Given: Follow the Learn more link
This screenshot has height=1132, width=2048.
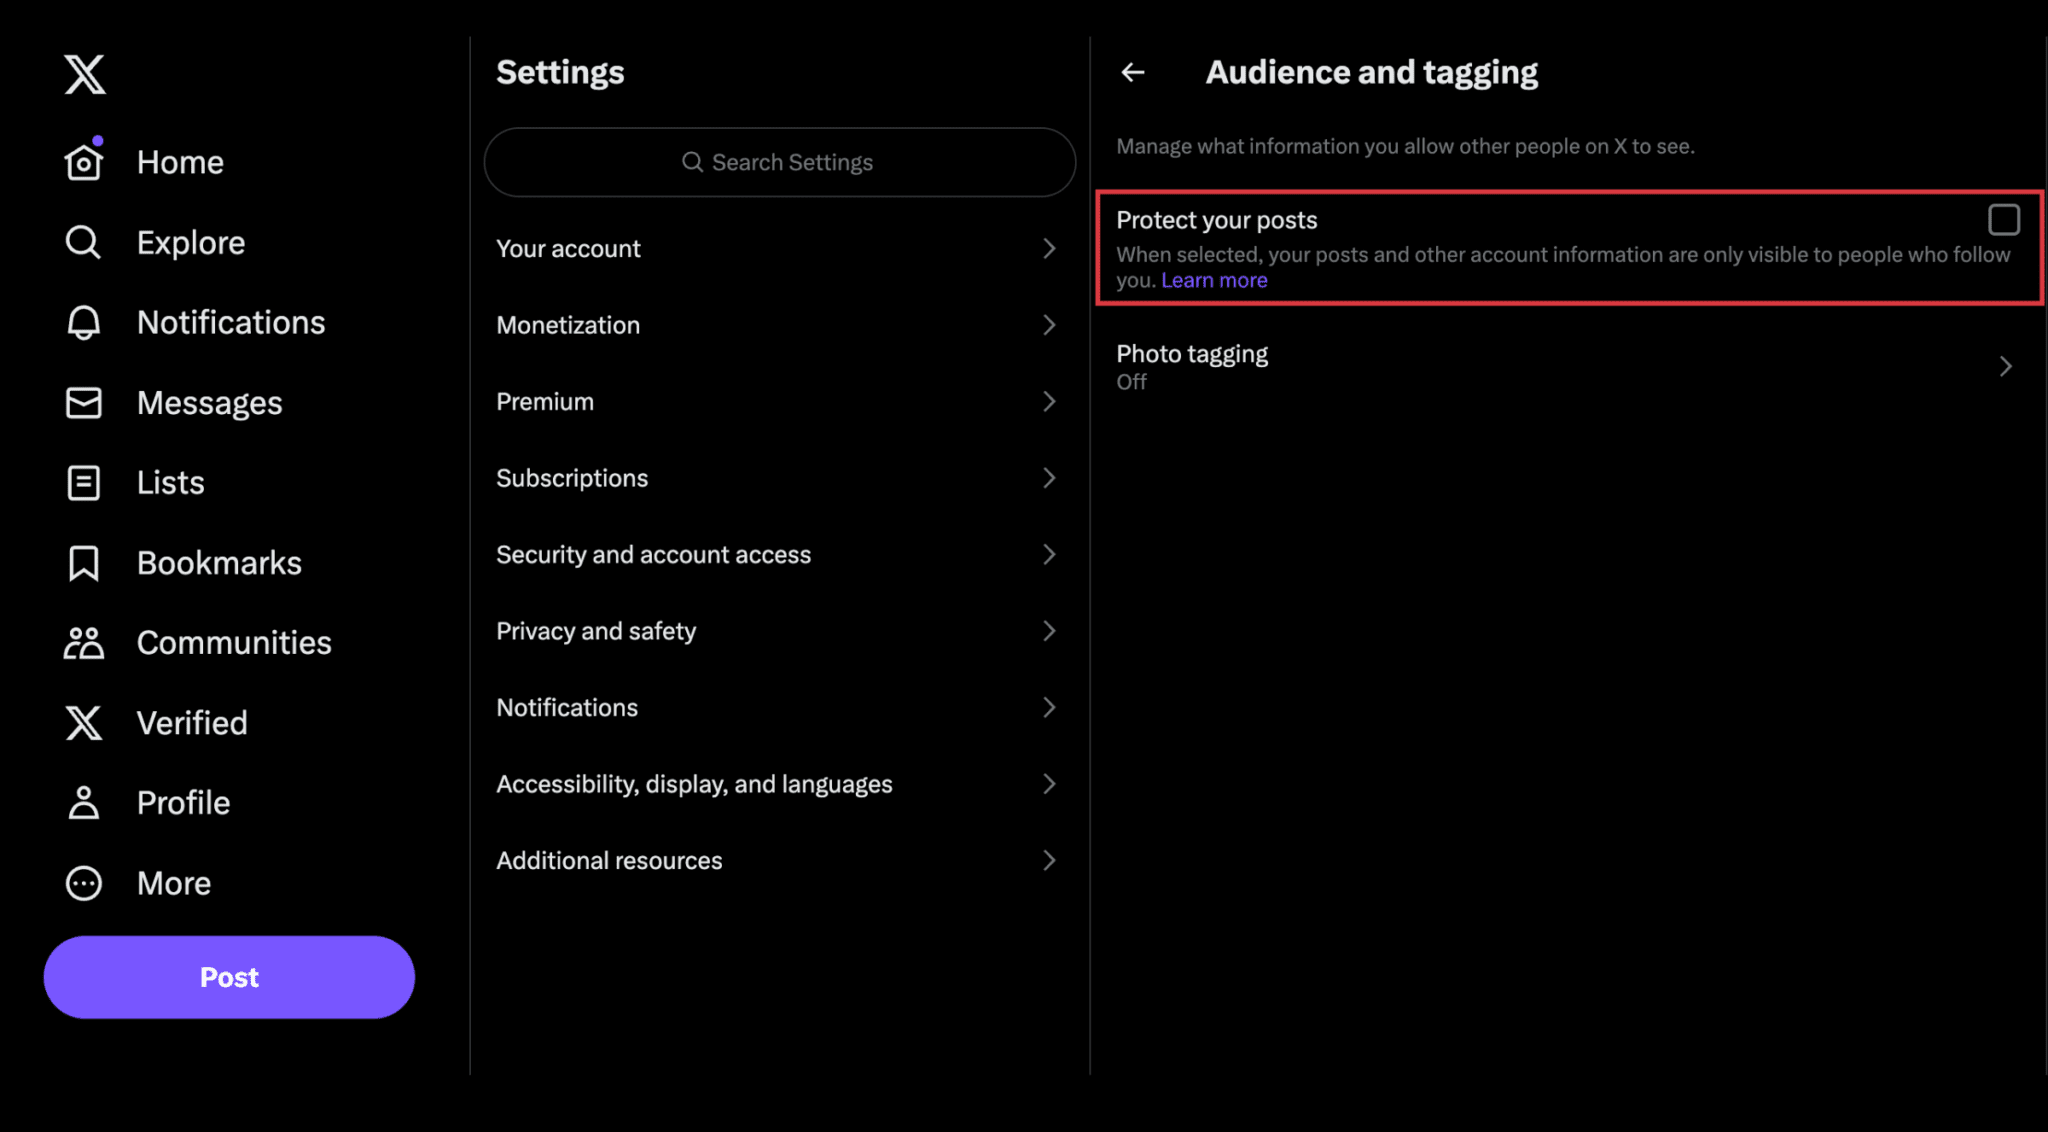Looking at the screenshot, I should (x=1214, y=281).
